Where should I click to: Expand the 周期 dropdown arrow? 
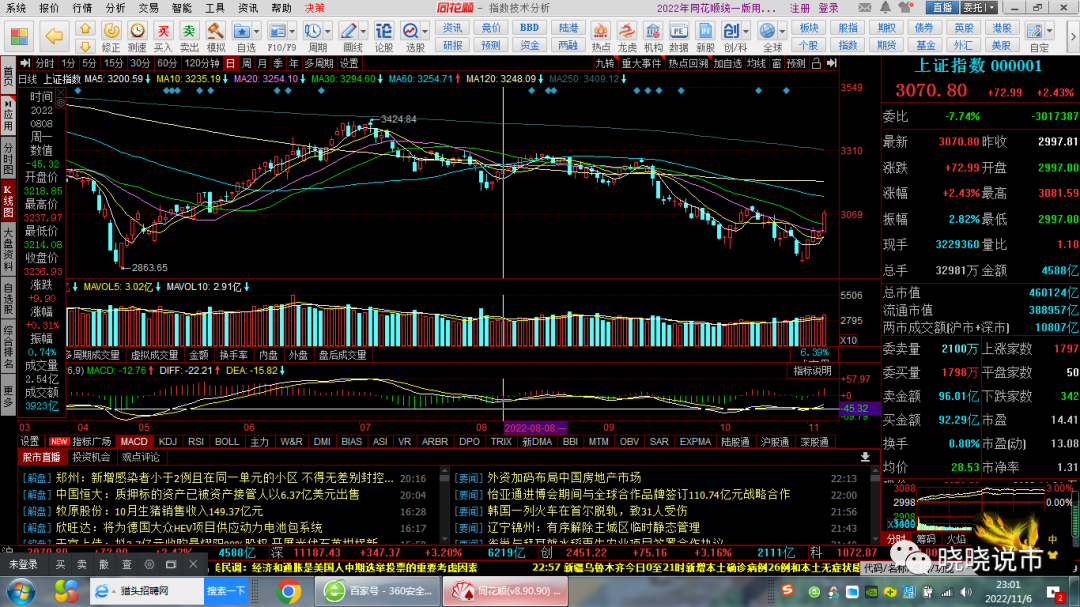click(328, 32)
